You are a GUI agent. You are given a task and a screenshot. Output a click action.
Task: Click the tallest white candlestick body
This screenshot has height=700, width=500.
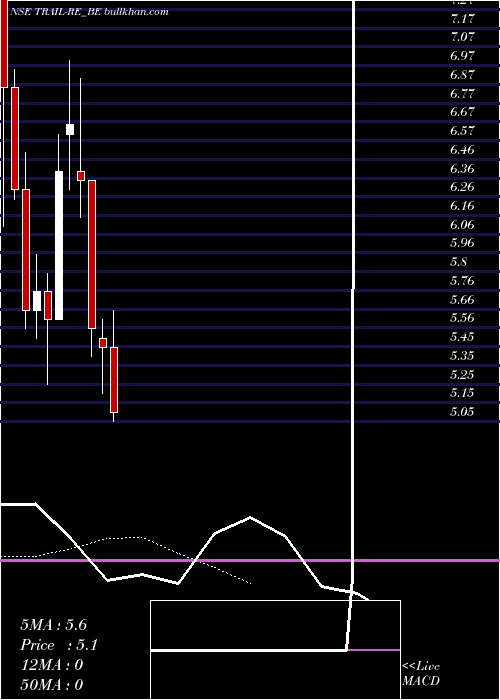pyautogui.click(x=59, y=246)
